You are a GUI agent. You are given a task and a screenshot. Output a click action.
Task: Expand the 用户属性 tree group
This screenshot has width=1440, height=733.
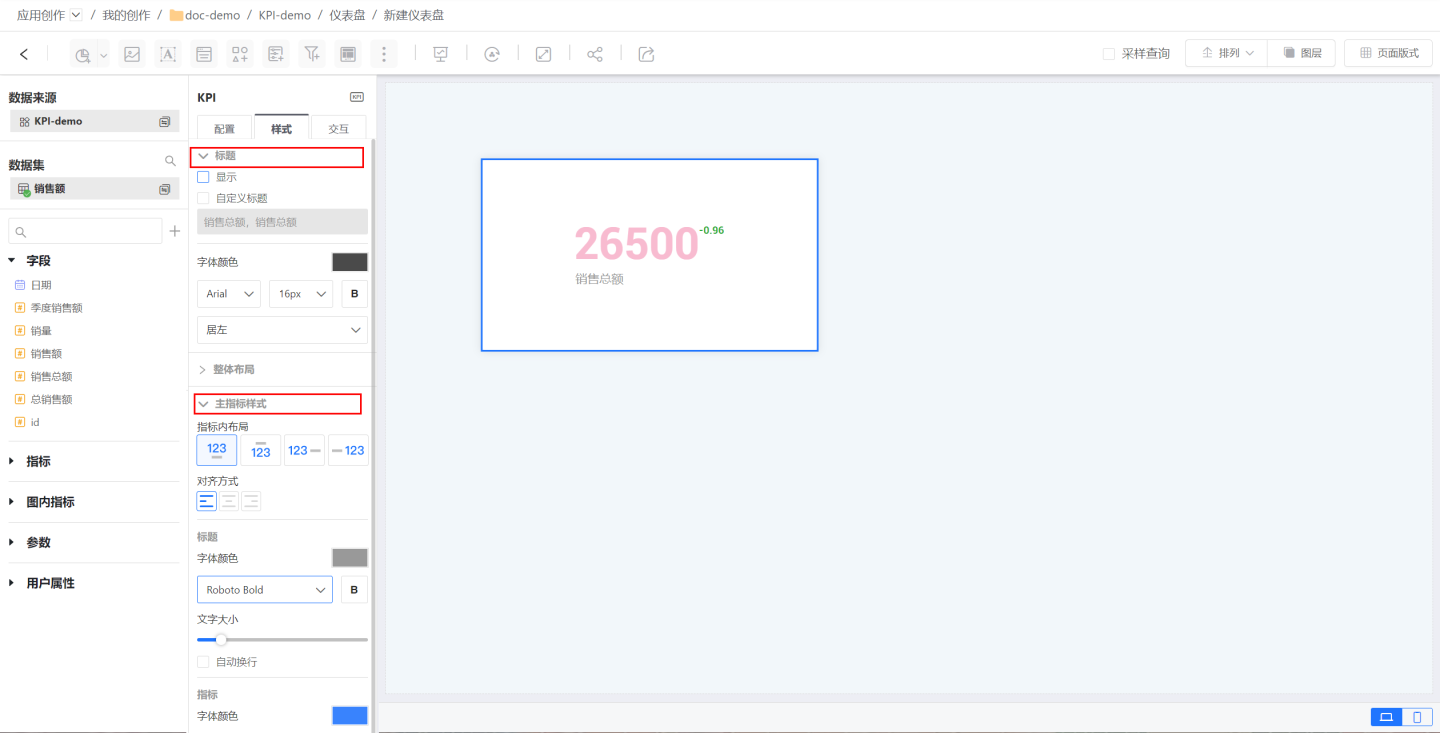pyautogui.click(x=12, y=583)
